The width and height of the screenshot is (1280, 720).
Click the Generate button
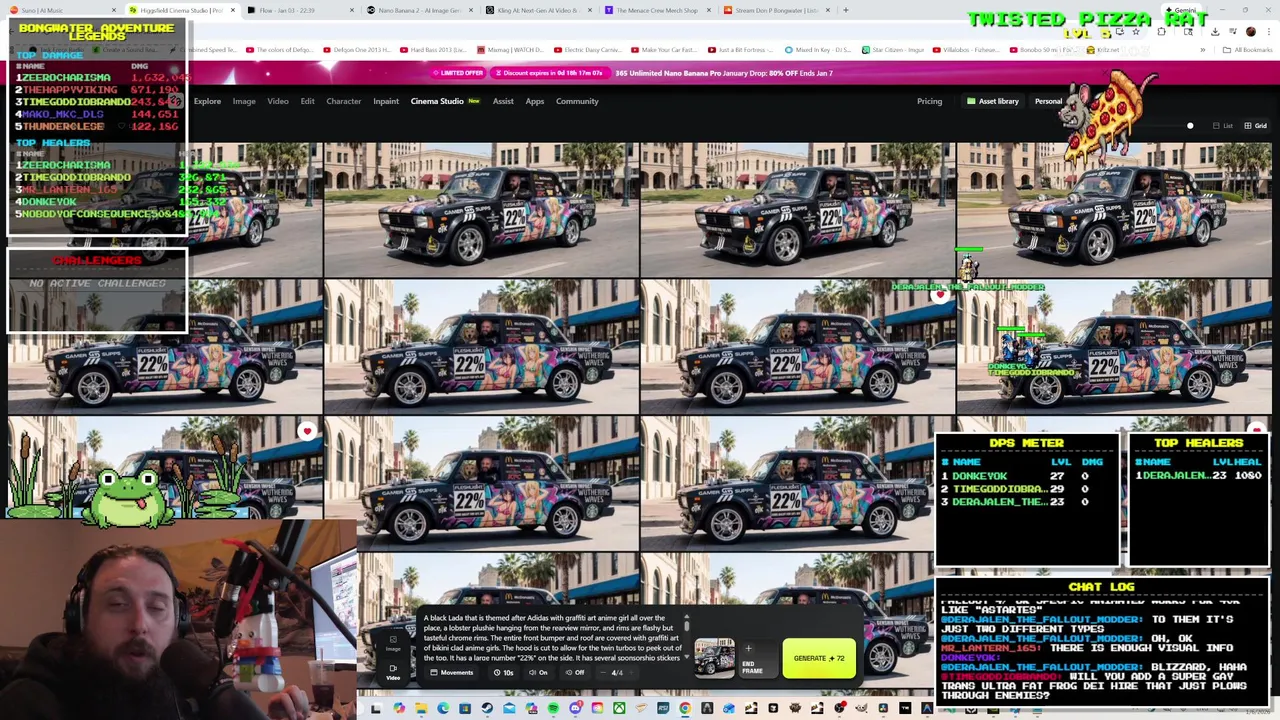(x=819, y=658)
